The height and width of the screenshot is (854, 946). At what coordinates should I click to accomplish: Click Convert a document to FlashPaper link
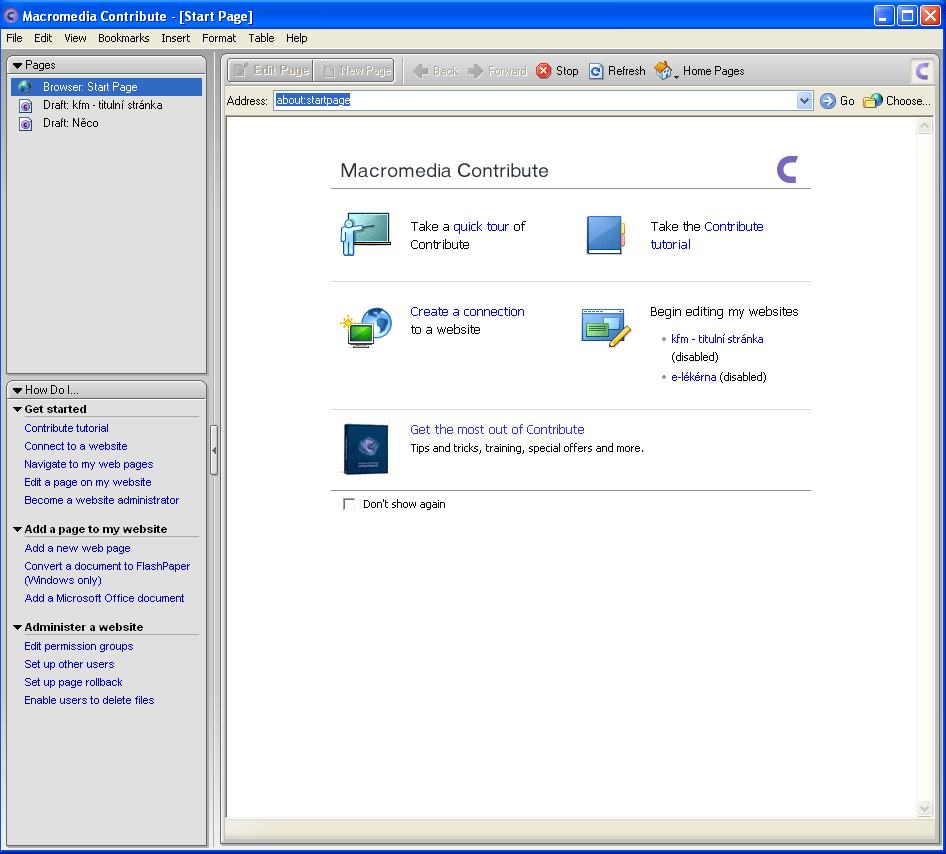(x=107, y=573)
